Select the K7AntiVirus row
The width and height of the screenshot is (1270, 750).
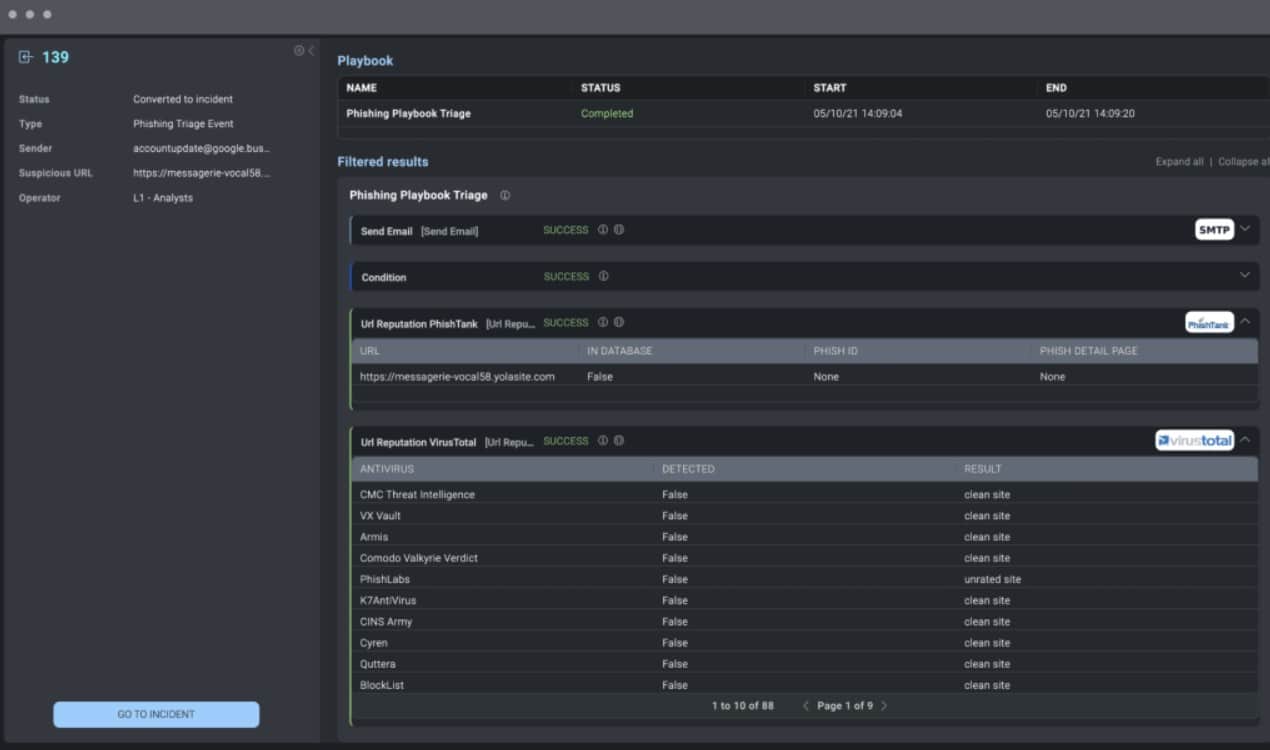pyautogui.click(x=805, y=600)
